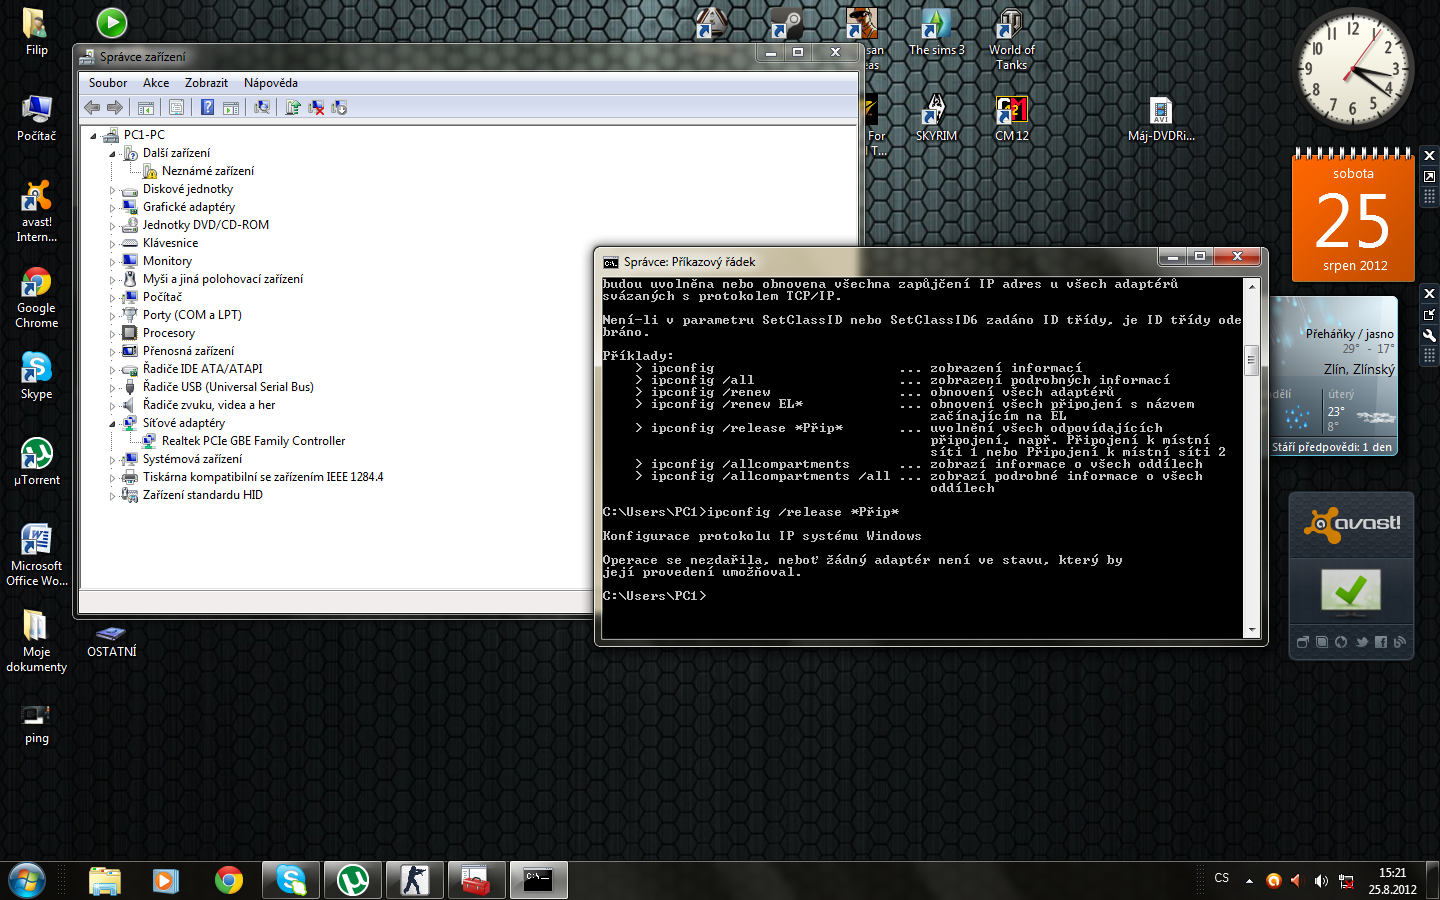Show hidden tray icons arrow
The image size is (1440, 900).
[x=1249, y=881]
